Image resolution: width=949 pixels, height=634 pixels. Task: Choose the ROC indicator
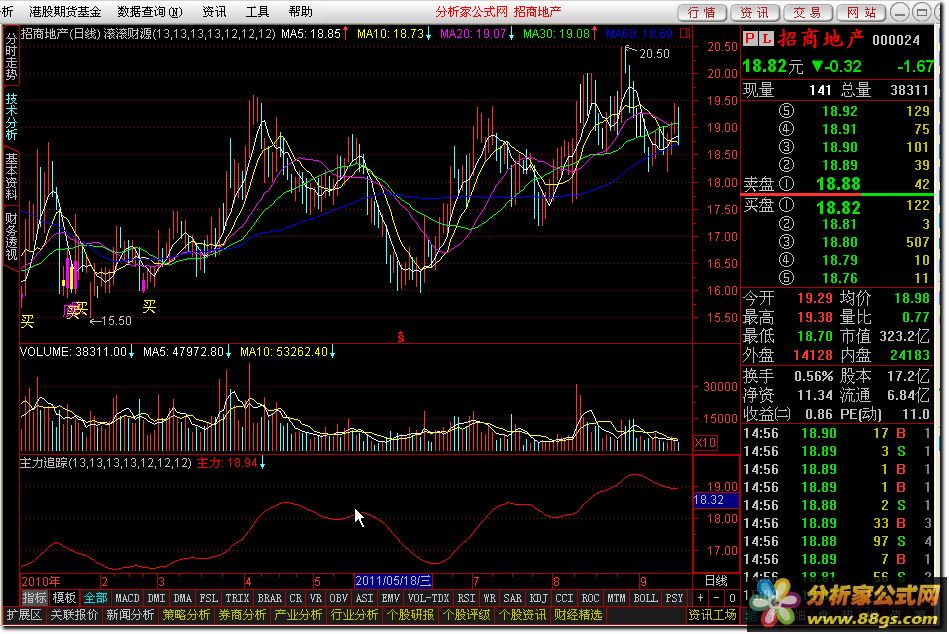(590, 598)
